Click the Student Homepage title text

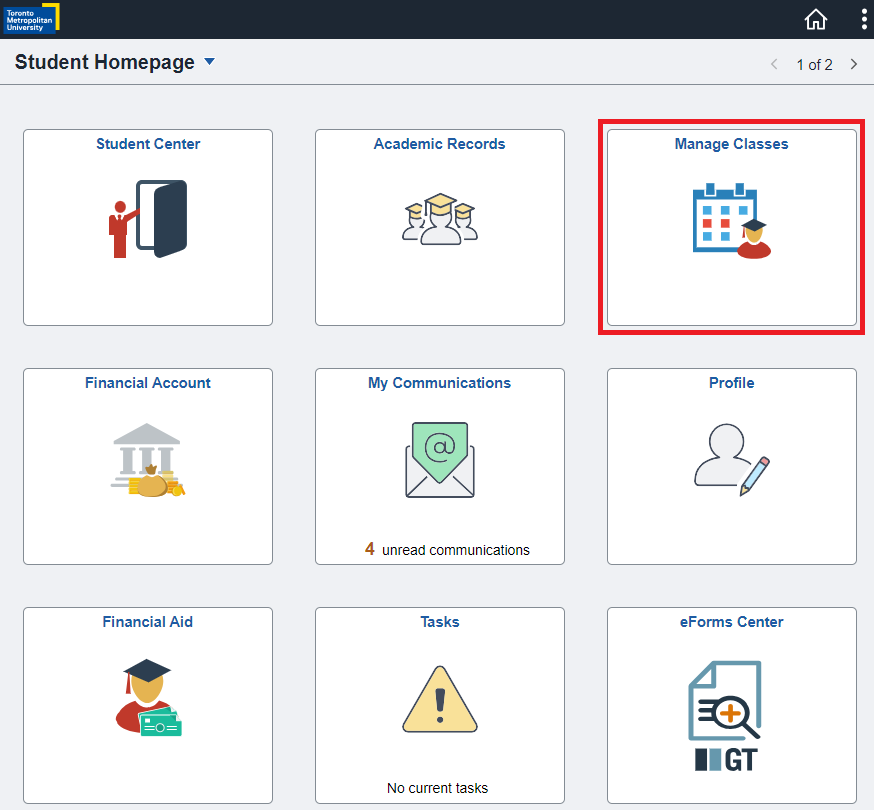point(104,62)
